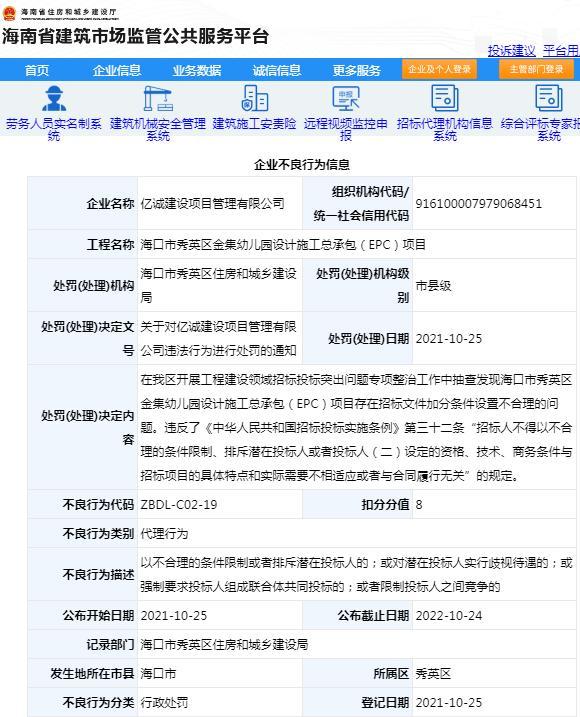Click the 海口市 location value
Image resolution: width=580 pixels, height=717 pixels.
(158, 674)
